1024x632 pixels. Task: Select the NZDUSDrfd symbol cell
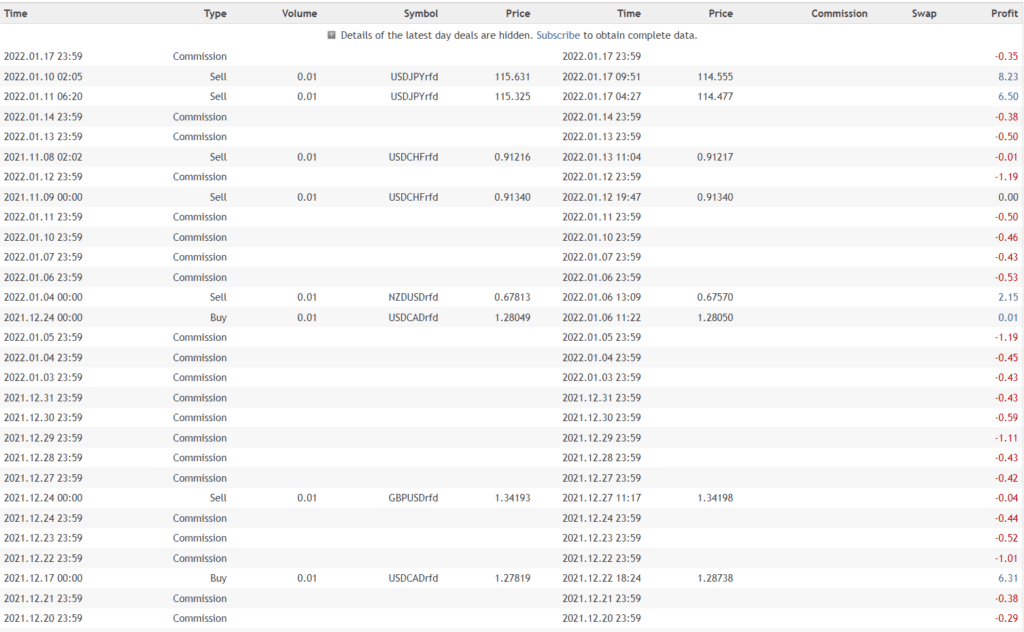pos(413,297)
